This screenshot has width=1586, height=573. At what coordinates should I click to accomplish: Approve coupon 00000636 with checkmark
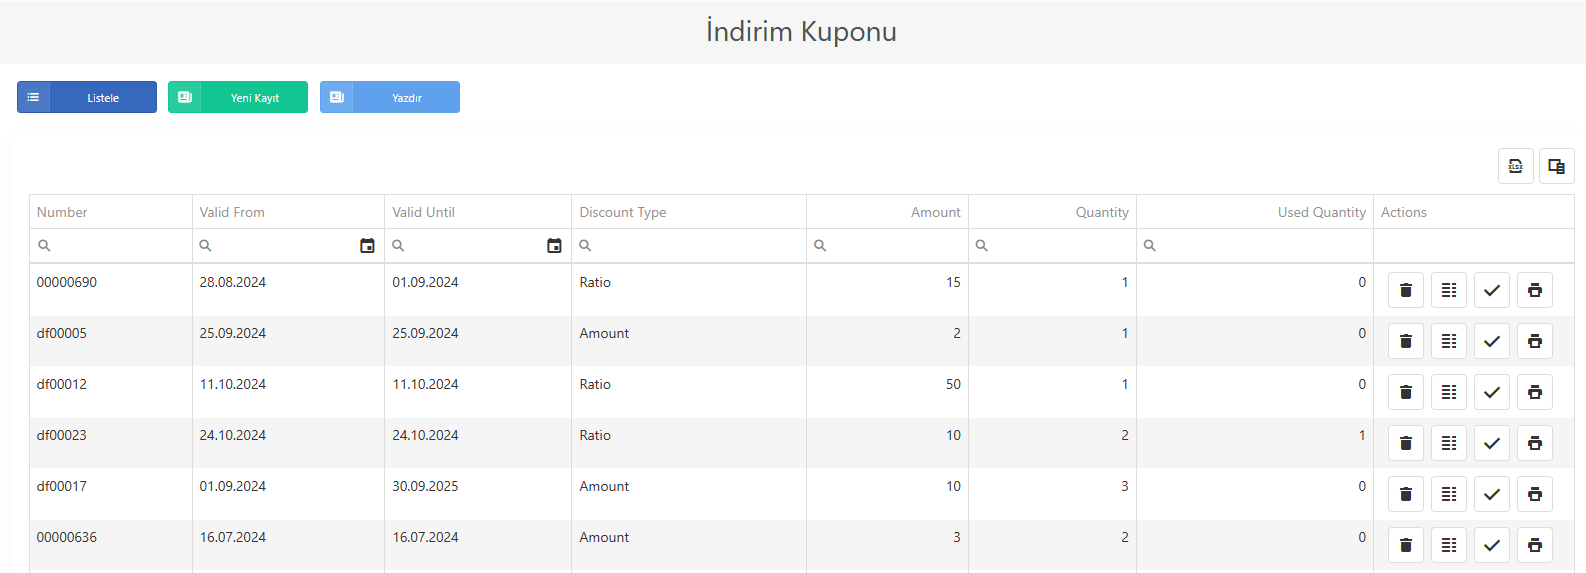[1492, 545]
